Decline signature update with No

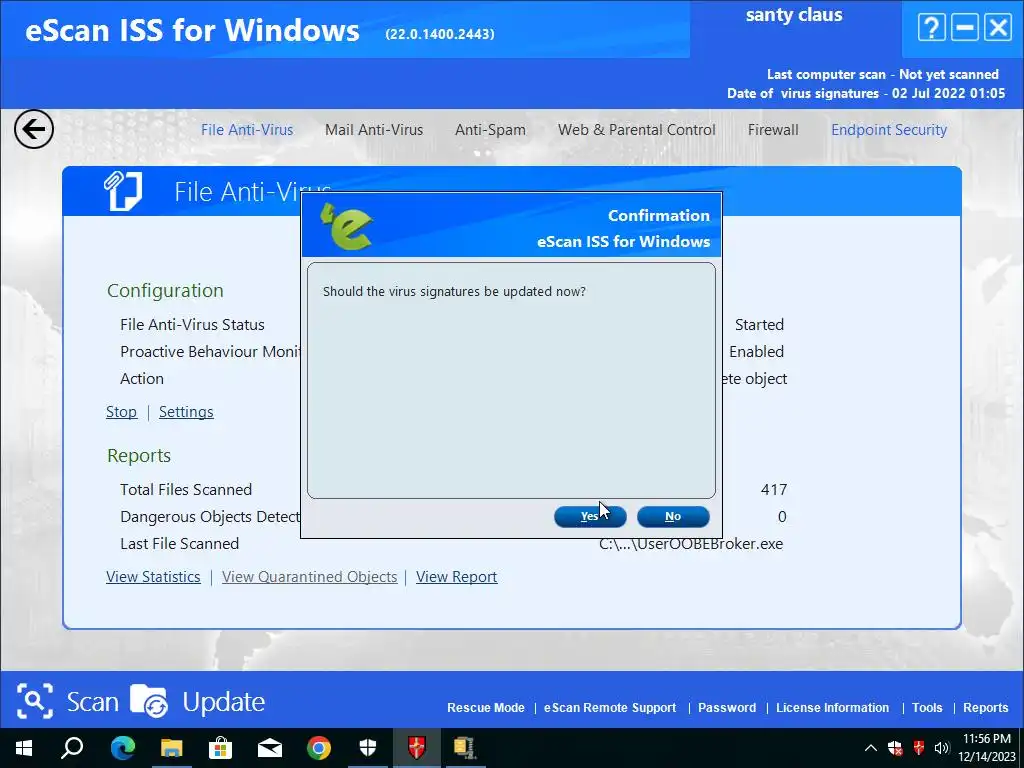673,517
